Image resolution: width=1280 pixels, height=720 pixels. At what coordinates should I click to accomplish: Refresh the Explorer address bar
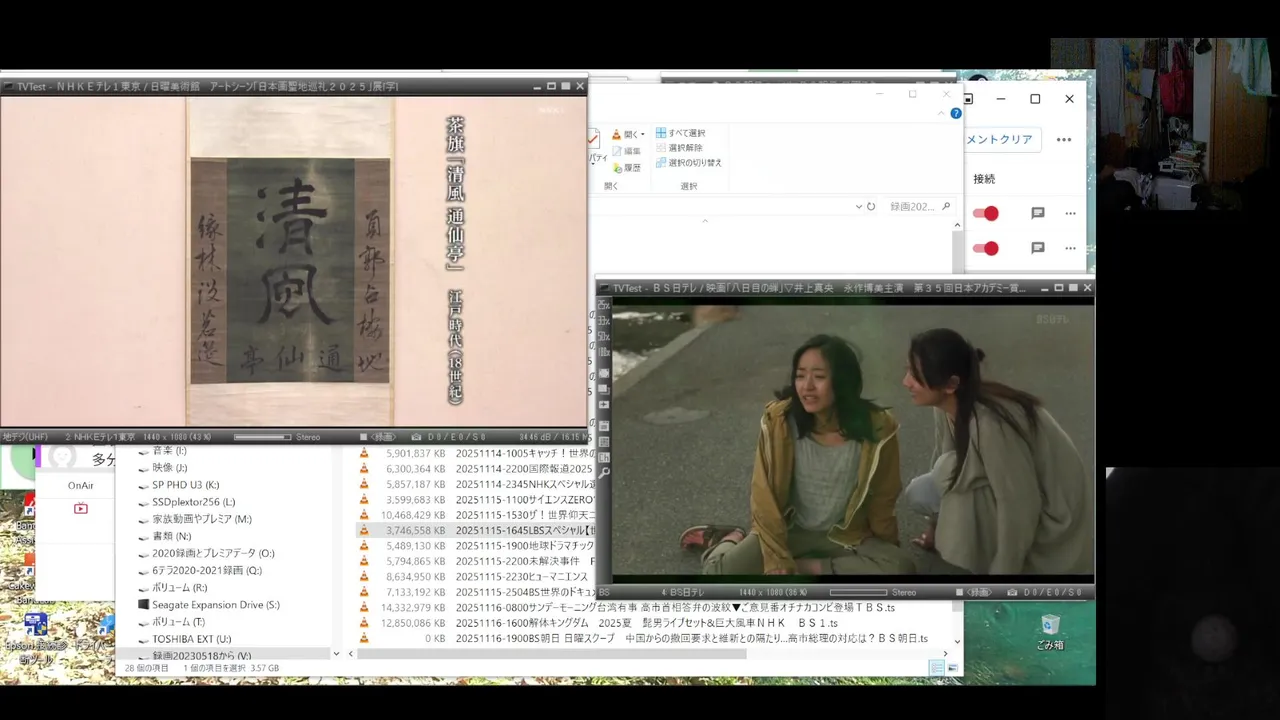871,207
